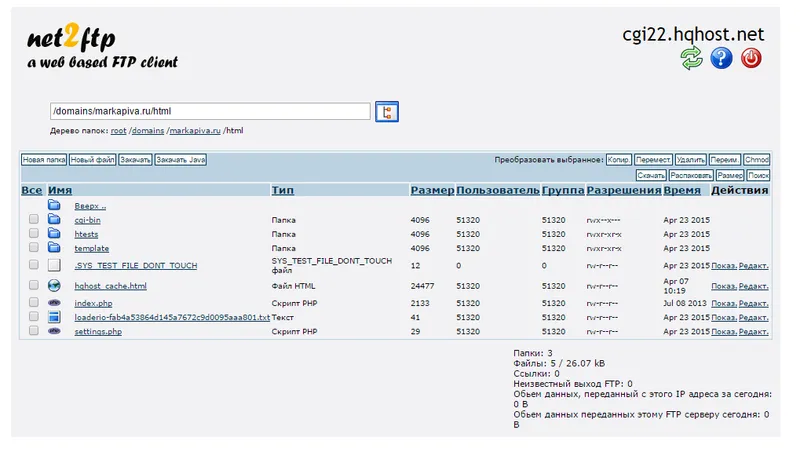This screenshot has width=800, height=473.
Task: Click the Chmod button
Action: (x=757, y=160)
